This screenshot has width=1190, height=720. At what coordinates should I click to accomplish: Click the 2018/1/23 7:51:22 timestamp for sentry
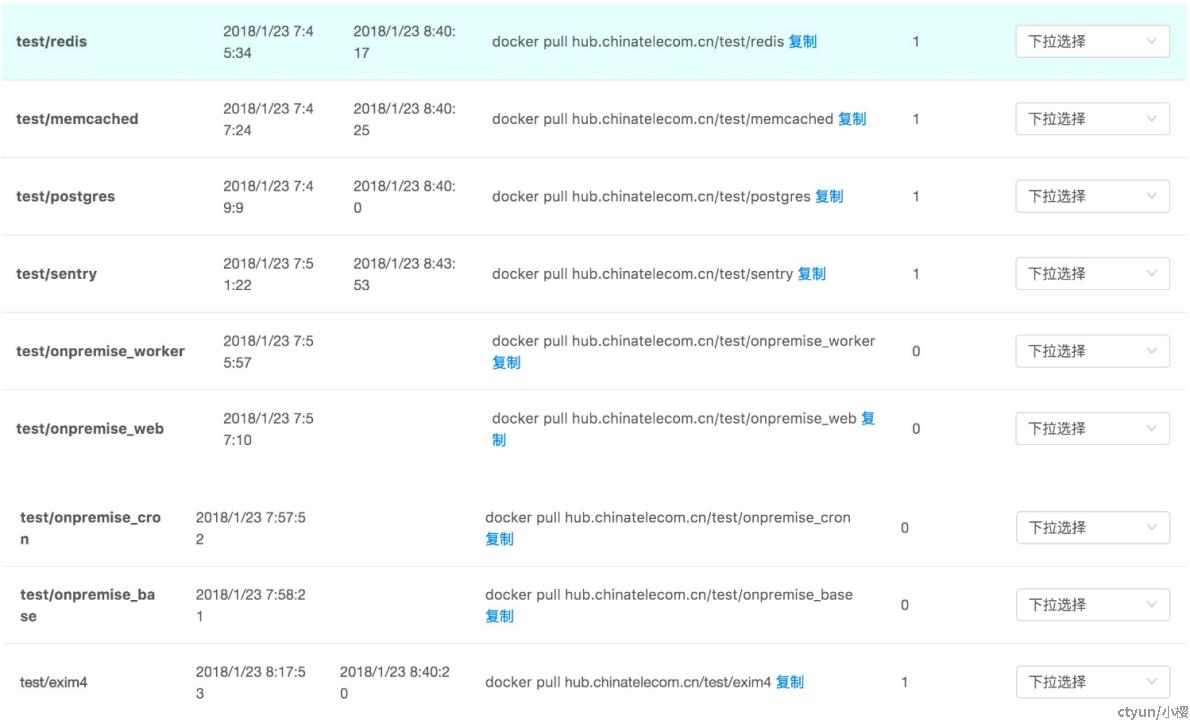point(268,275)
